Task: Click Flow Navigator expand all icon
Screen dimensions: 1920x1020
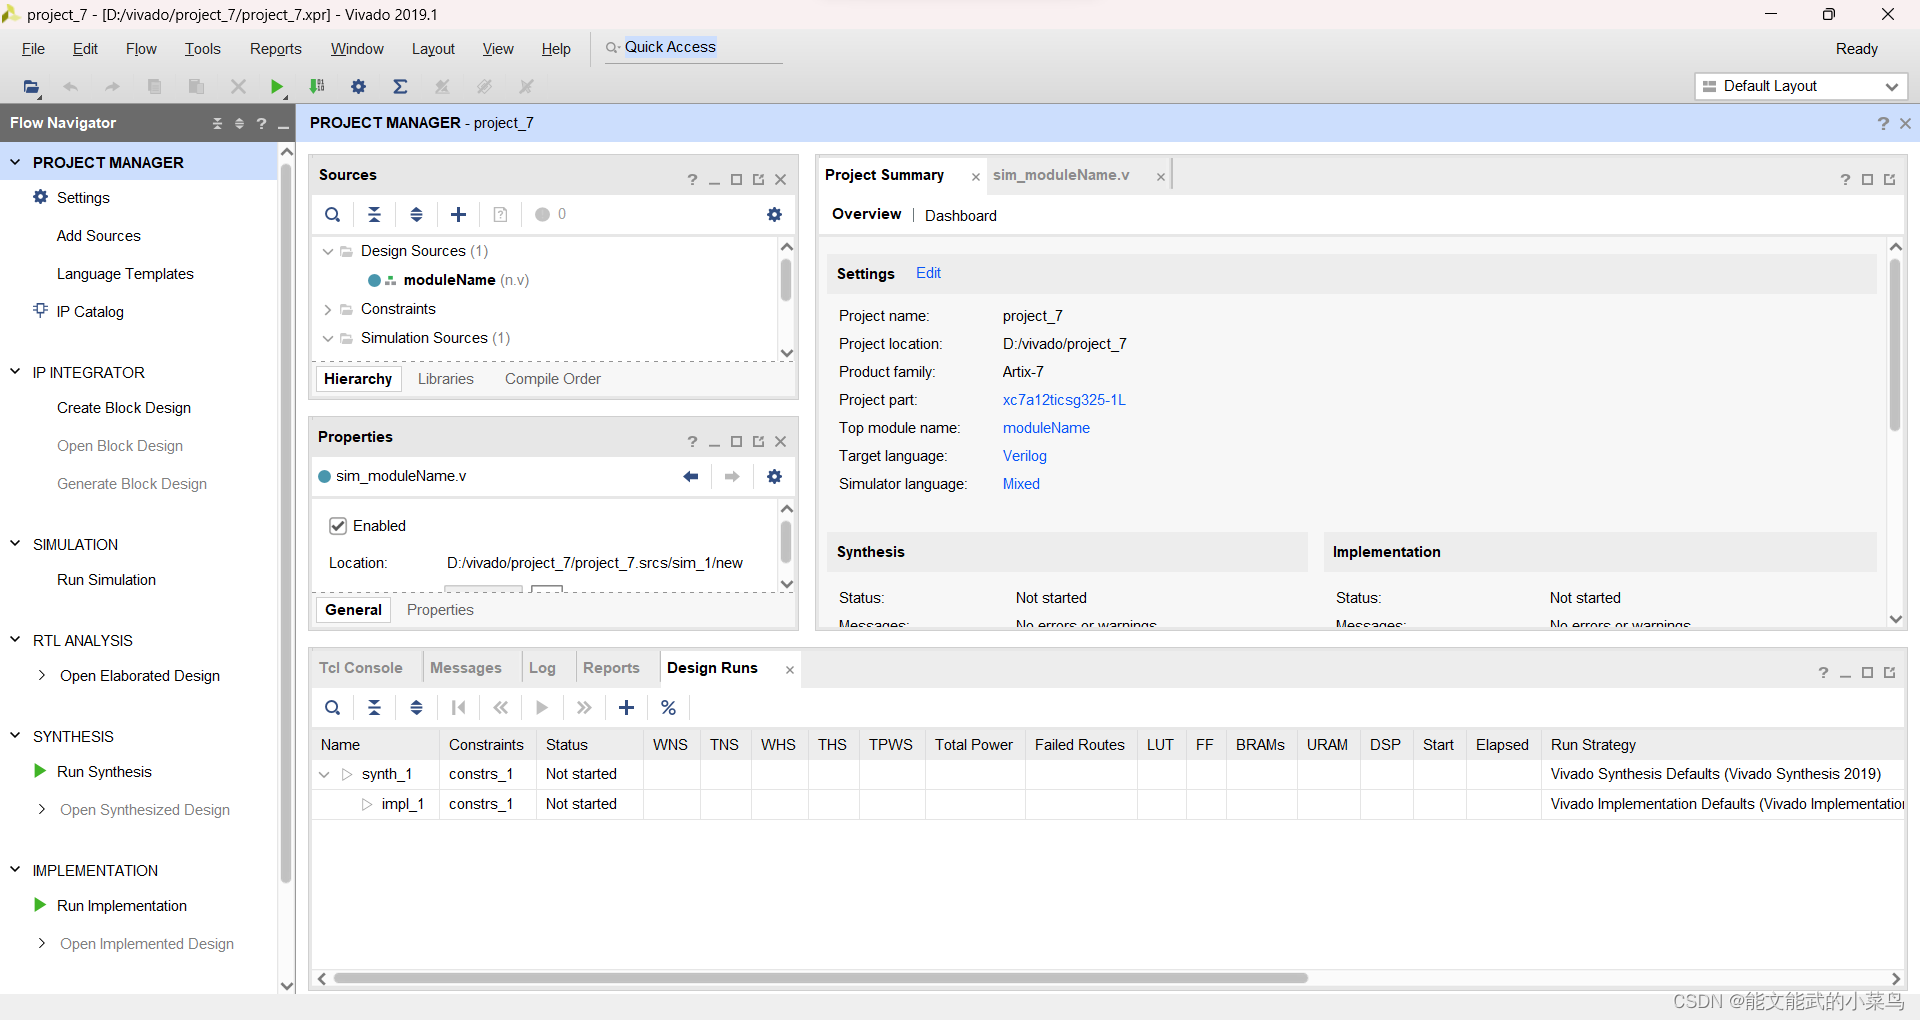Action: 239,123
